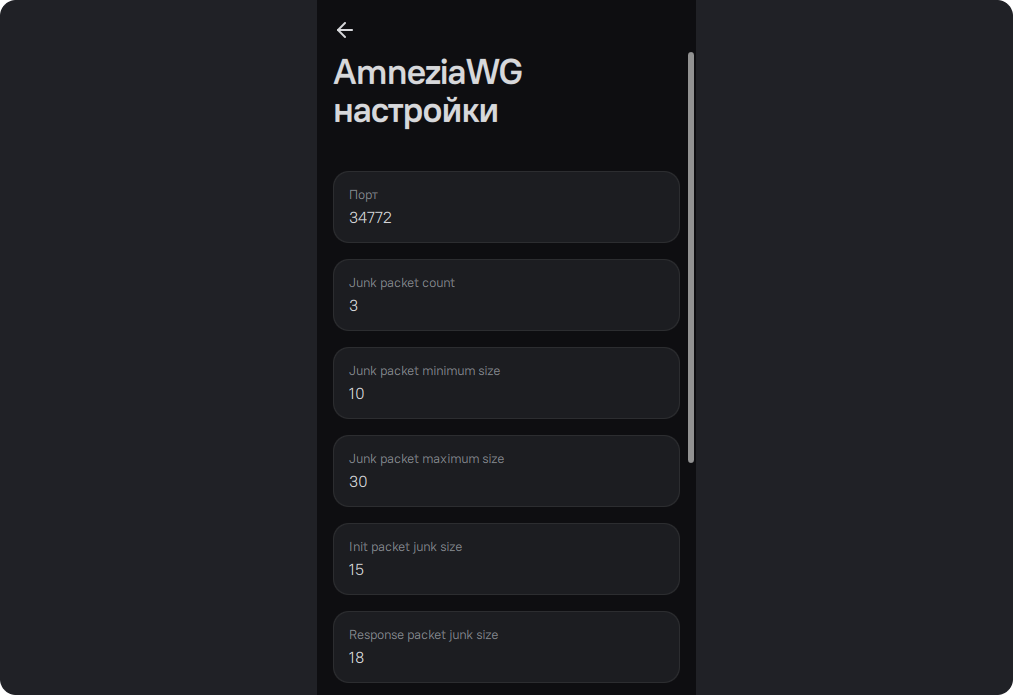This screenshot has width=1013, height=695.
Task: Focus the Порт input field
Action: [506, 207]
